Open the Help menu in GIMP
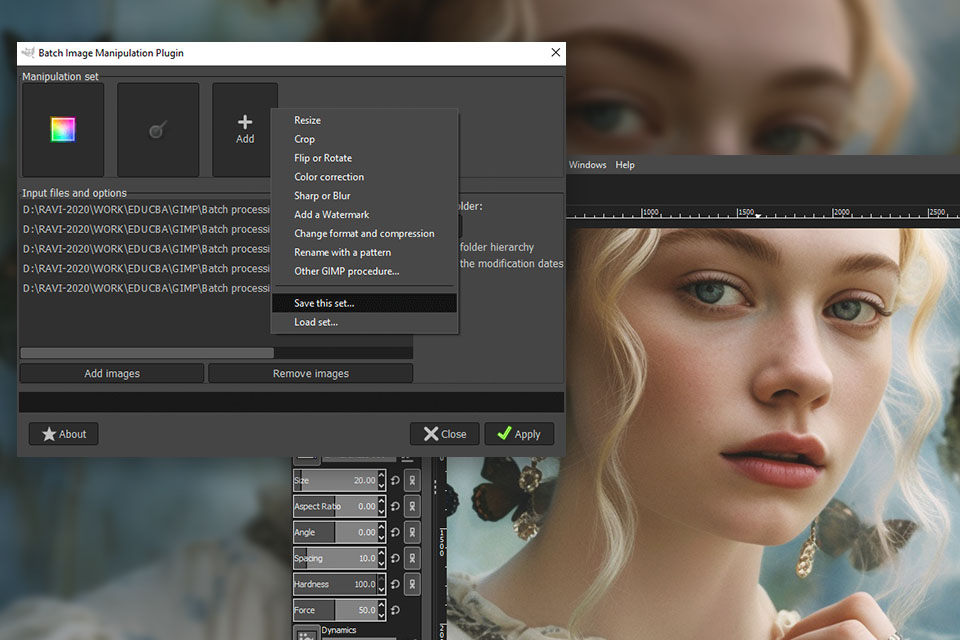960x640 pixels. pos(625,165)
